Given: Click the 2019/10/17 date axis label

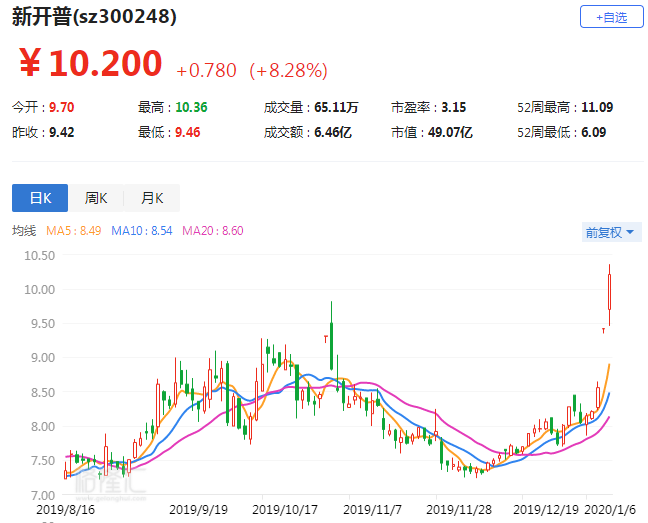Looking at the screenshot, I should point(285,510).
